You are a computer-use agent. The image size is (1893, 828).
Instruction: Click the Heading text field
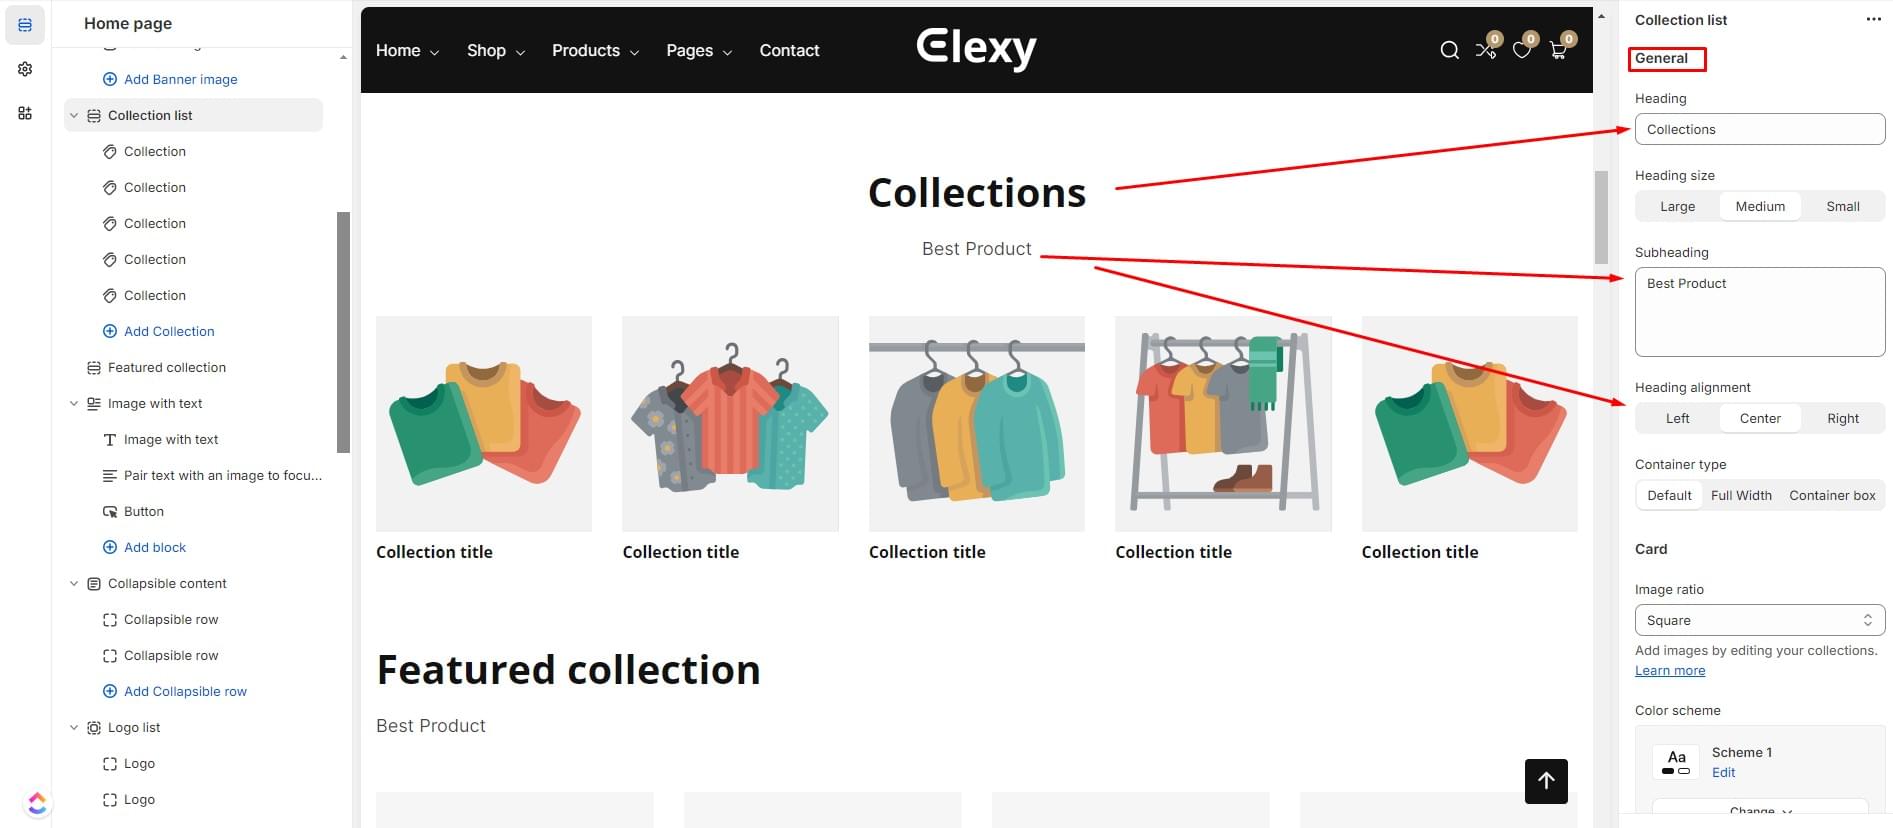point(1760,129)
